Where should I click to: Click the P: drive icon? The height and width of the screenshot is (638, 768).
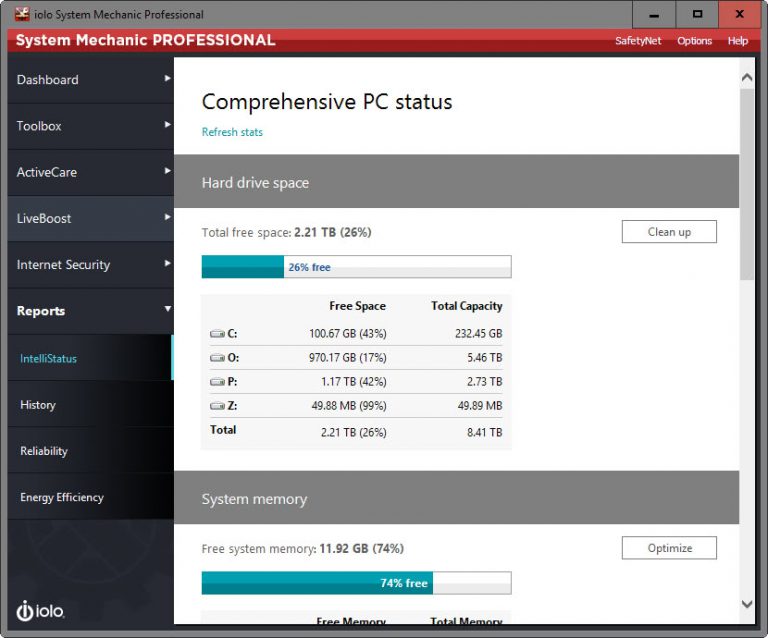pos(217,382)
